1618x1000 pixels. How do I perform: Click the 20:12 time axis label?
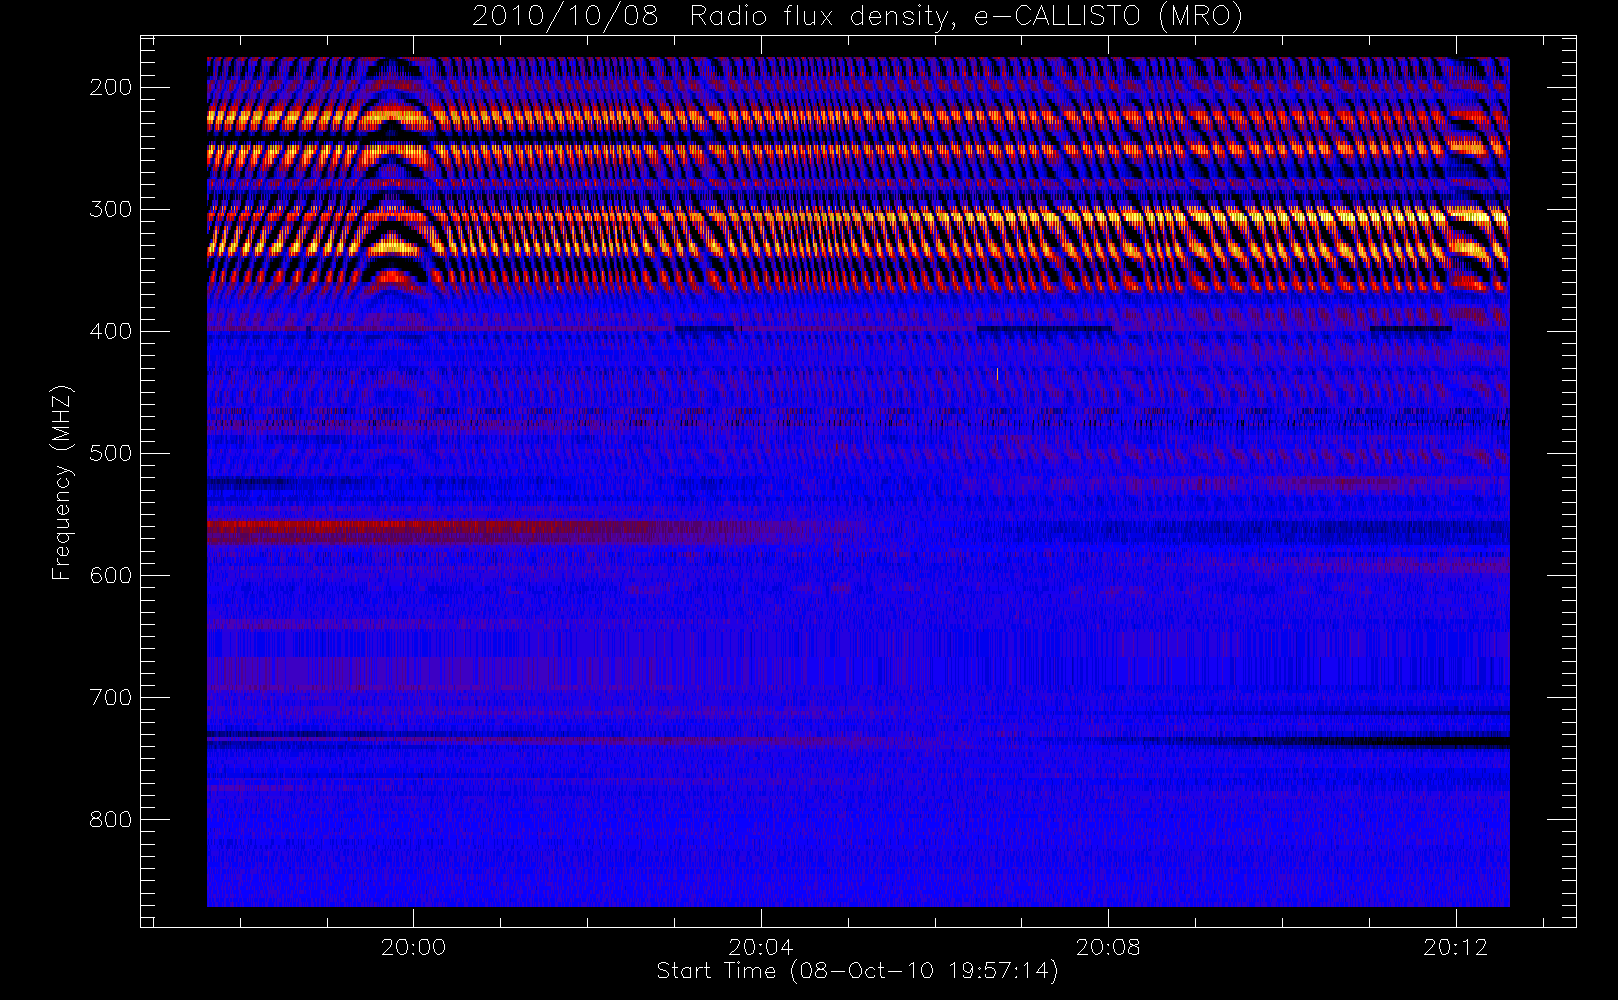pos(1456,947)
